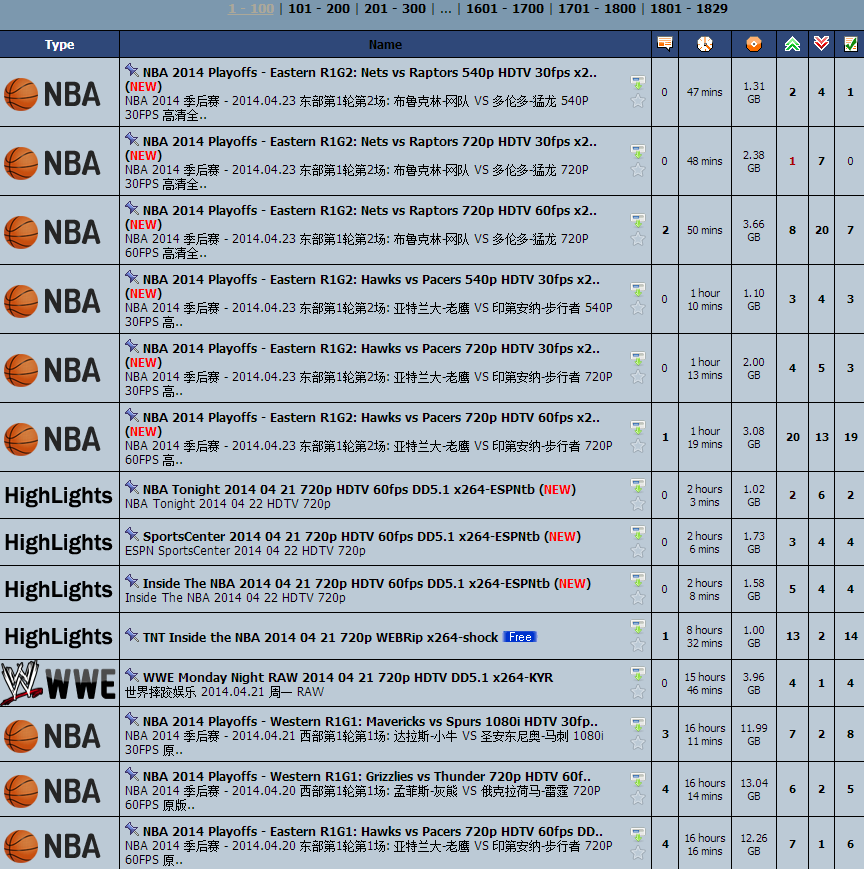Image resolution: width=864 pixels, height=869 pixels.
Task: Open Nets vs Raptors 540p HDTV 30fps torrent
Action: tap(370, 73)
